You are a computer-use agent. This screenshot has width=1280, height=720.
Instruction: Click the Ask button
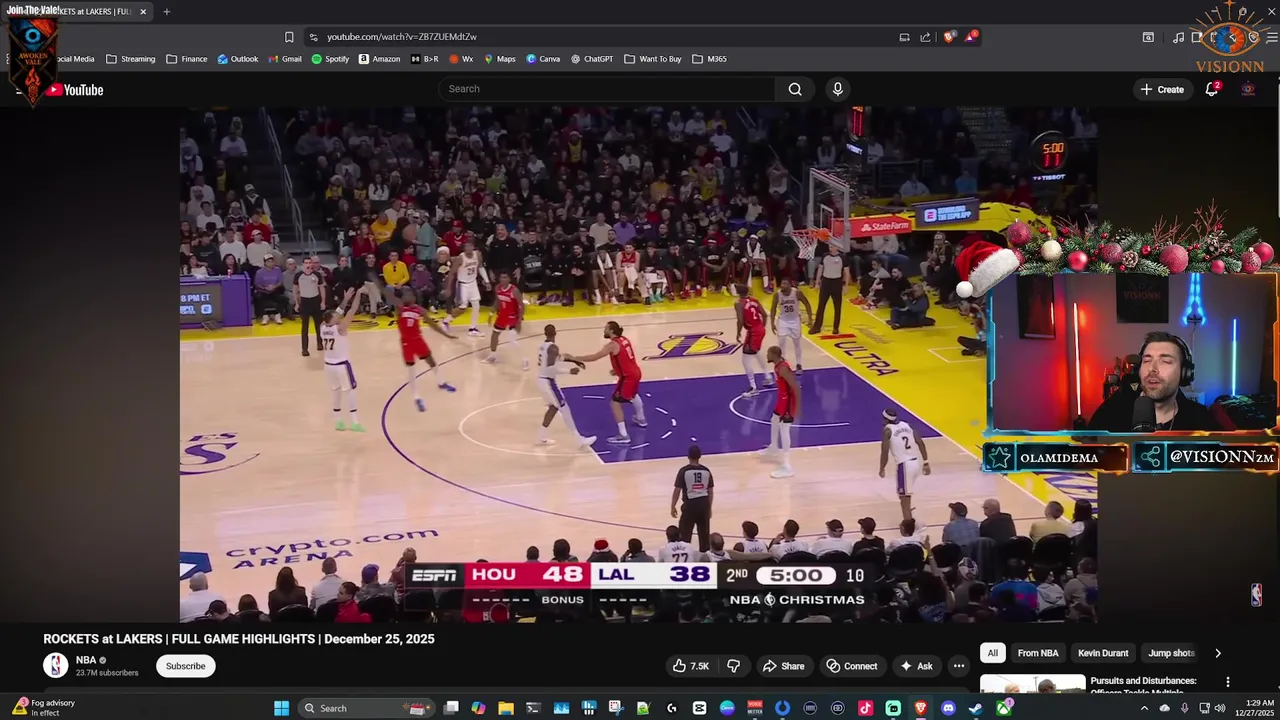pyautogui.click(x=916, y=666)
